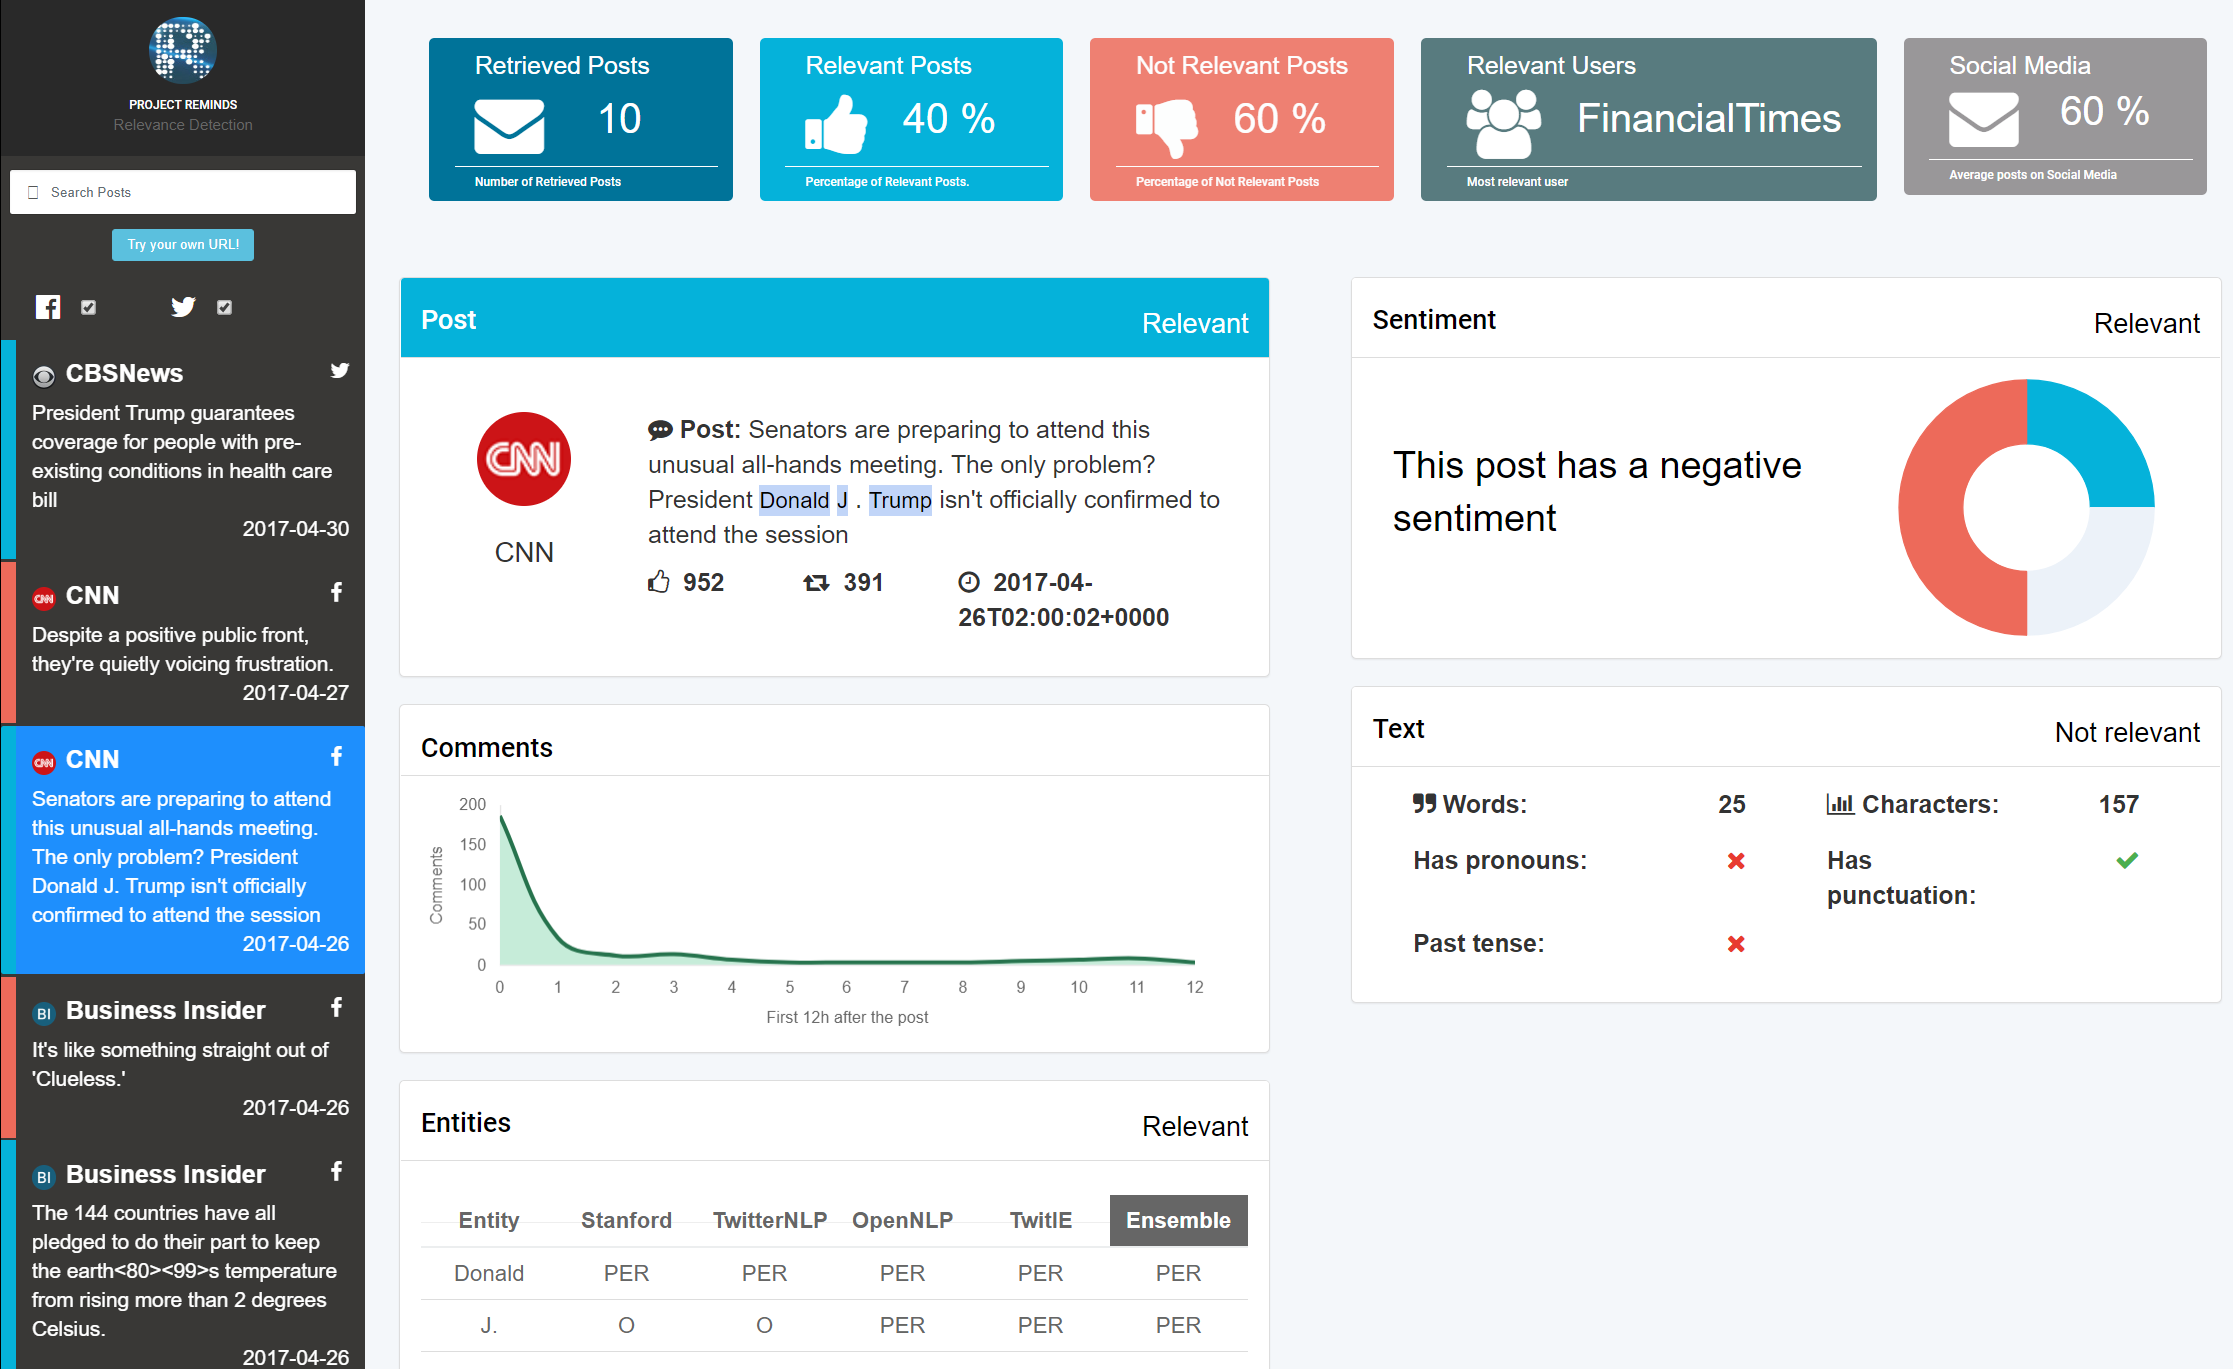Click the quote icon beside Words:
This screenshot has height=1369, width=2233.
coord(1424,803)
